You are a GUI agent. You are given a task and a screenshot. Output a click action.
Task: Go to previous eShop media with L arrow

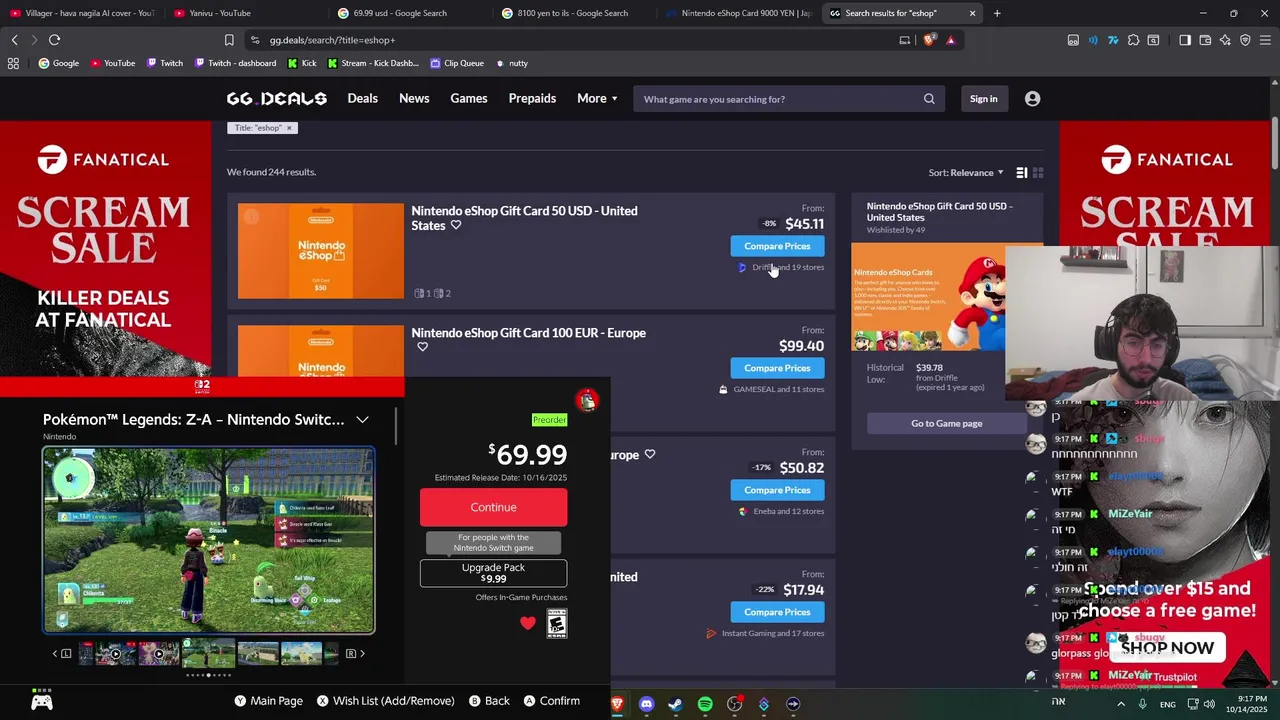(x=61, y=654)
